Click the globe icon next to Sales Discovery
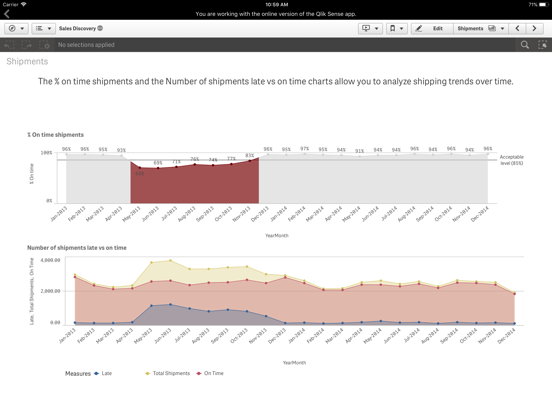The width and height of the screenshot is (552, 414). (x=100, y=28)
